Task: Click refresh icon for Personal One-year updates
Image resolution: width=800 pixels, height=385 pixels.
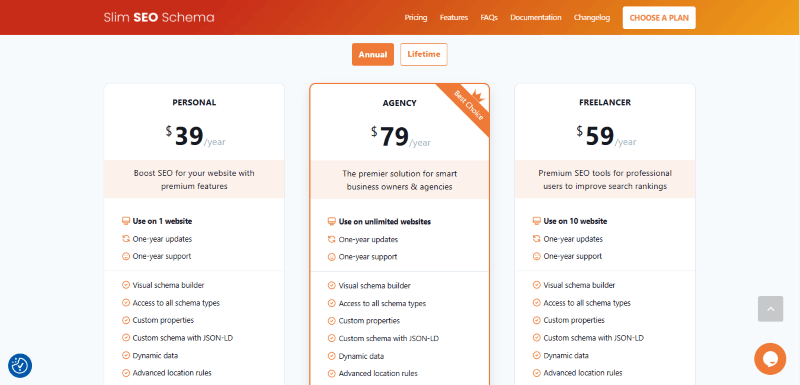Action: (126, 239)
